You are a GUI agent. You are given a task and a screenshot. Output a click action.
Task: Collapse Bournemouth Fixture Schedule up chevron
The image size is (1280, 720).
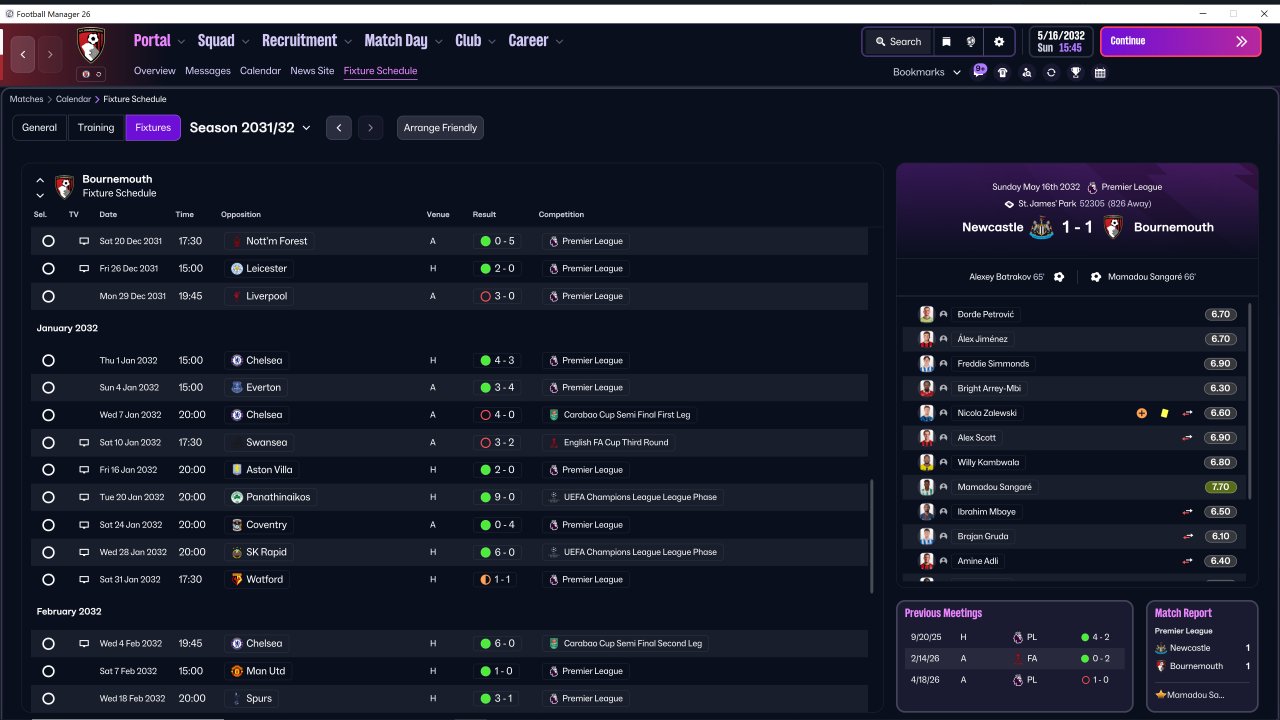40,180
